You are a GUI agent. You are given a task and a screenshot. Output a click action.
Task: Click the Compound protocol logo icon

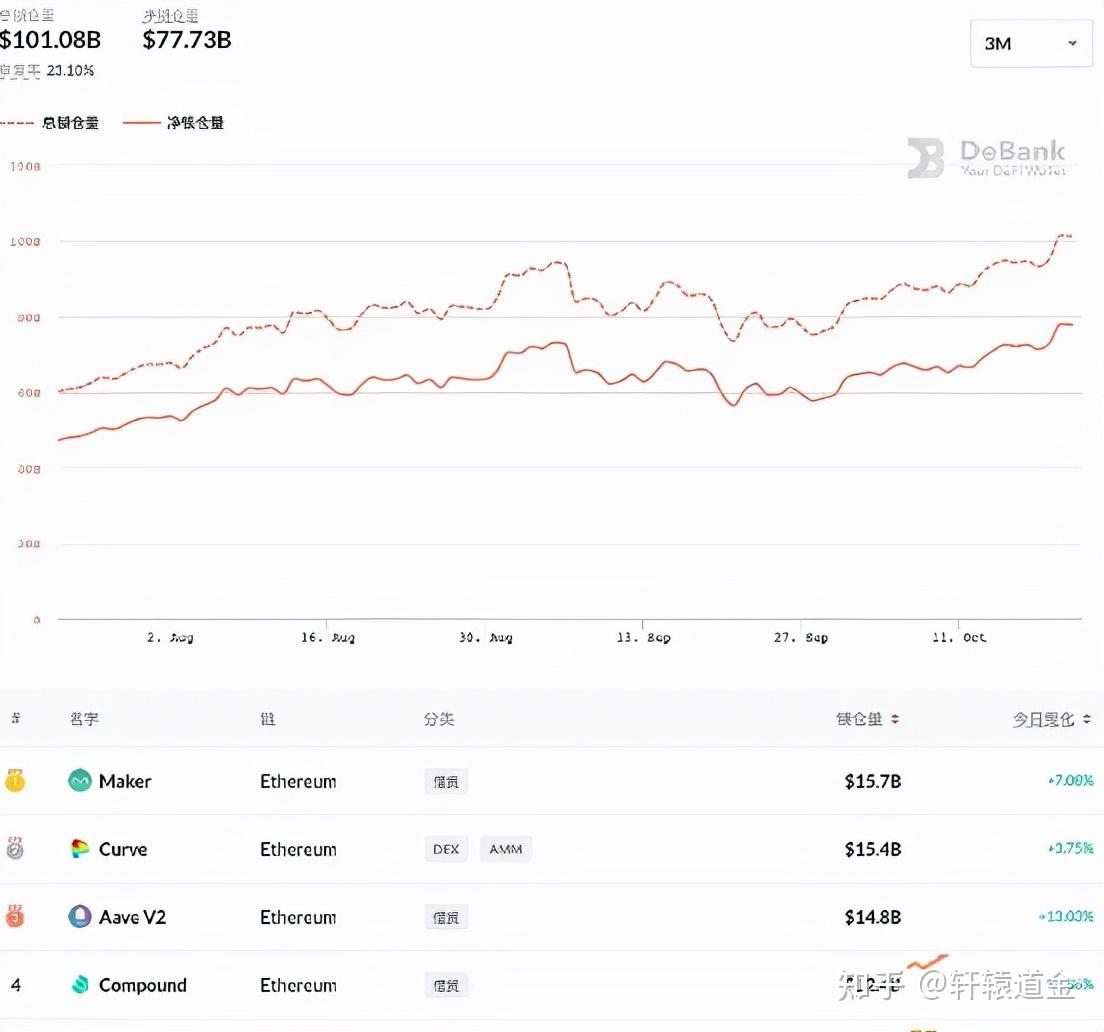[80, 985]
